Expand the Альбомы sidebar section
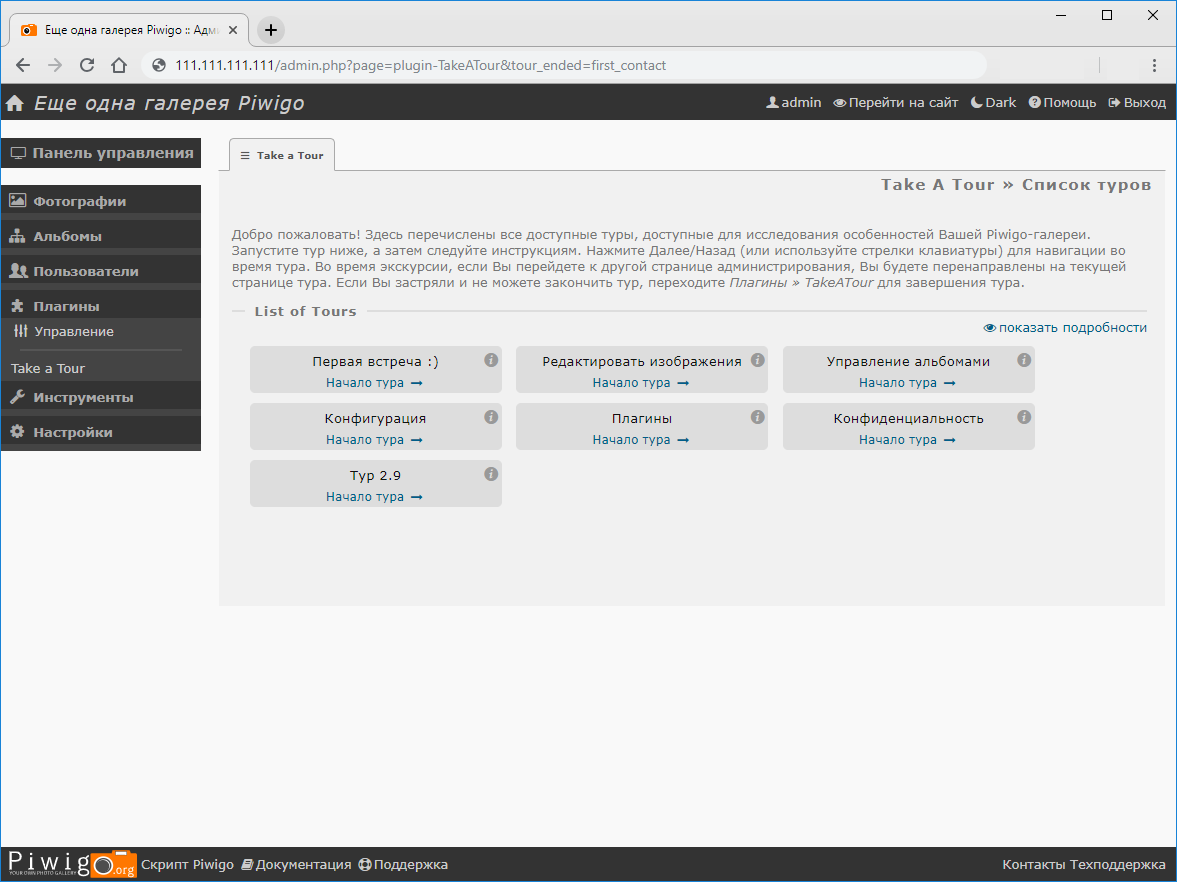Image resolution: width=1177 pixels, height=882 pixels. pos(67,237)
